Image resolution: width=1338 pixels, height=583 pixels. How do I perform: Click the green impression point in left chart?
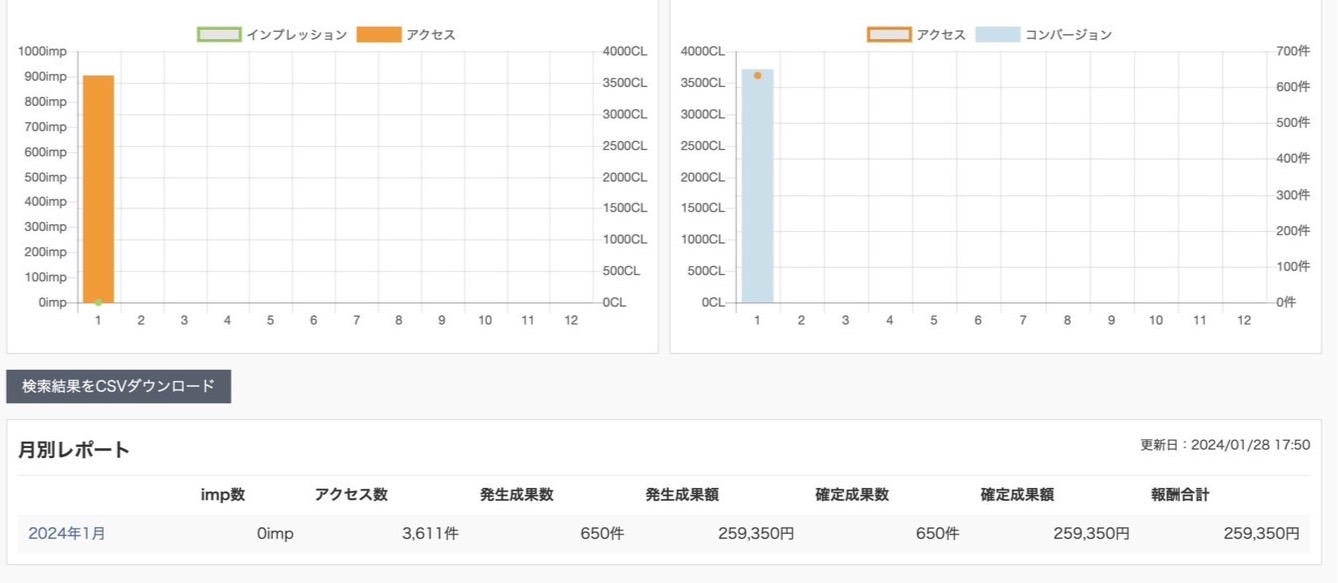pyautogui.click(x=98, y=302)
